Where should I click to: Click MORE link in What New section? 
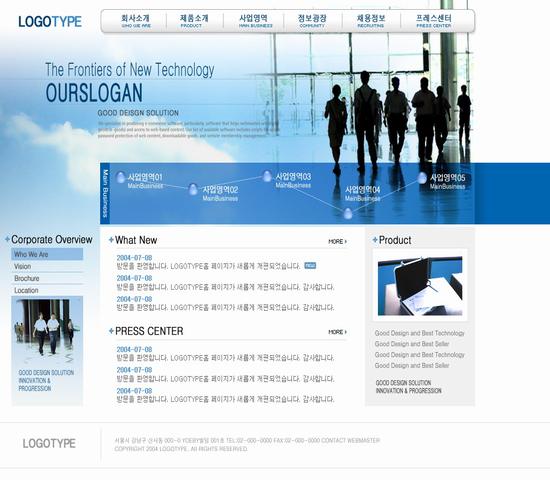click(x=337, y=241)
